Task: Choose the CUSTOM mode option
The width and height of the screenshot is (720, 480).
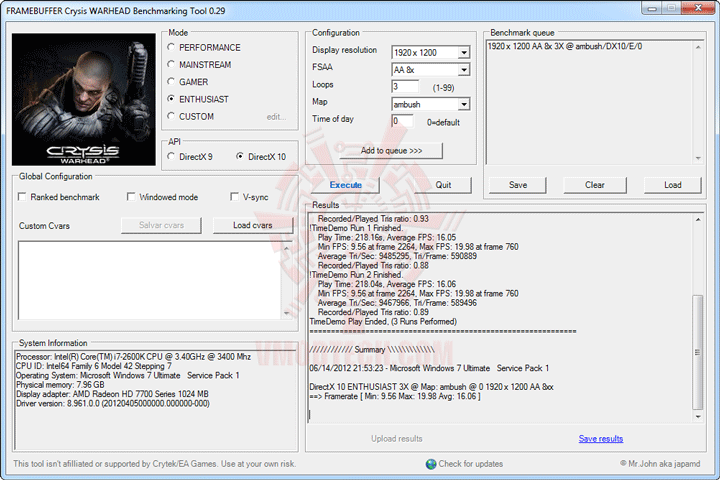Action: [x=171, y=116]
